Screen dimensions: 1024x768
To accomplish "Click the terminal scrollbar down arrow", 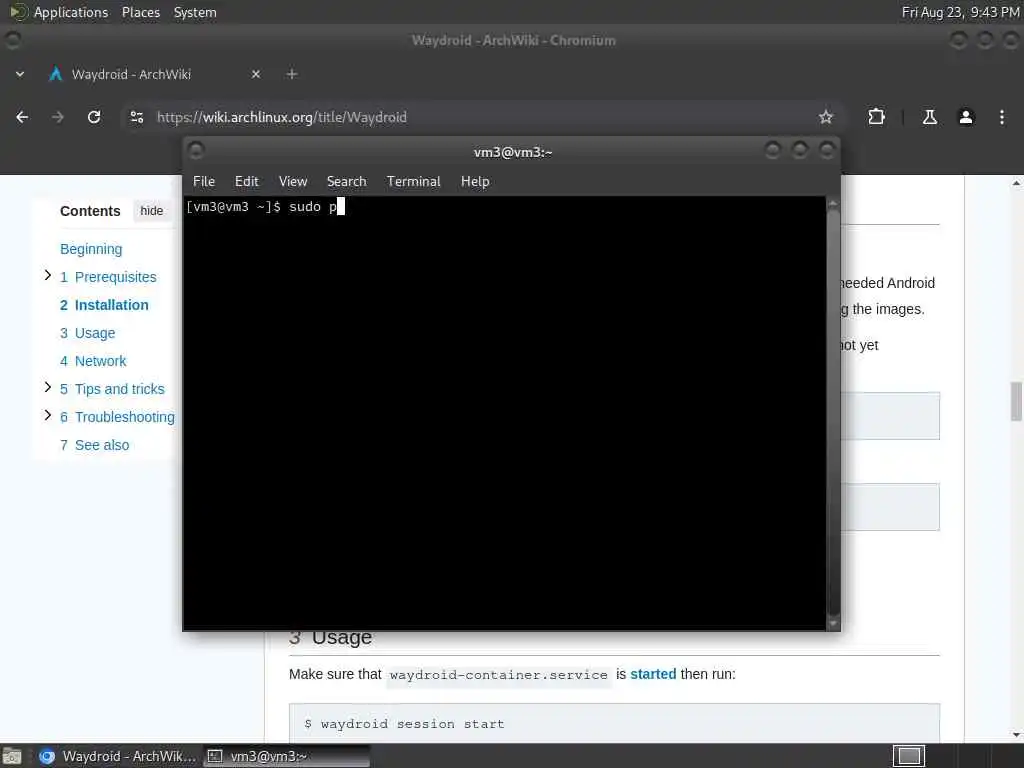I will click(833, 624).
